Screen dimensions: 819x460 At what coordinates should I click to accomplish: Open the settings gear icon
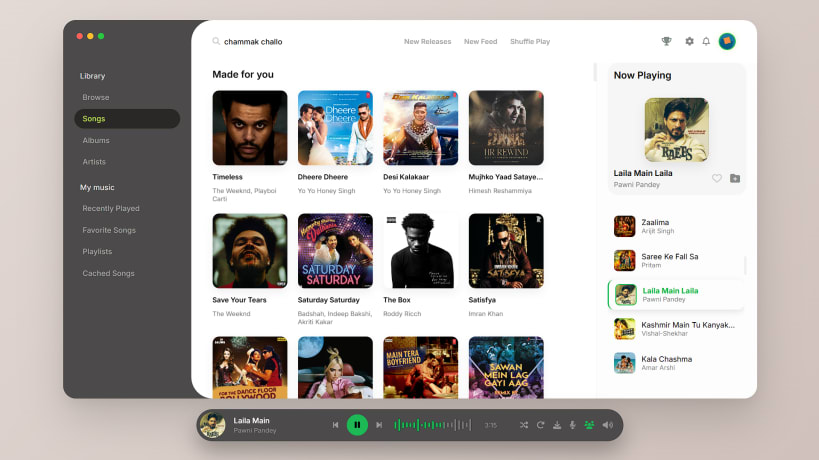point(689,41)
